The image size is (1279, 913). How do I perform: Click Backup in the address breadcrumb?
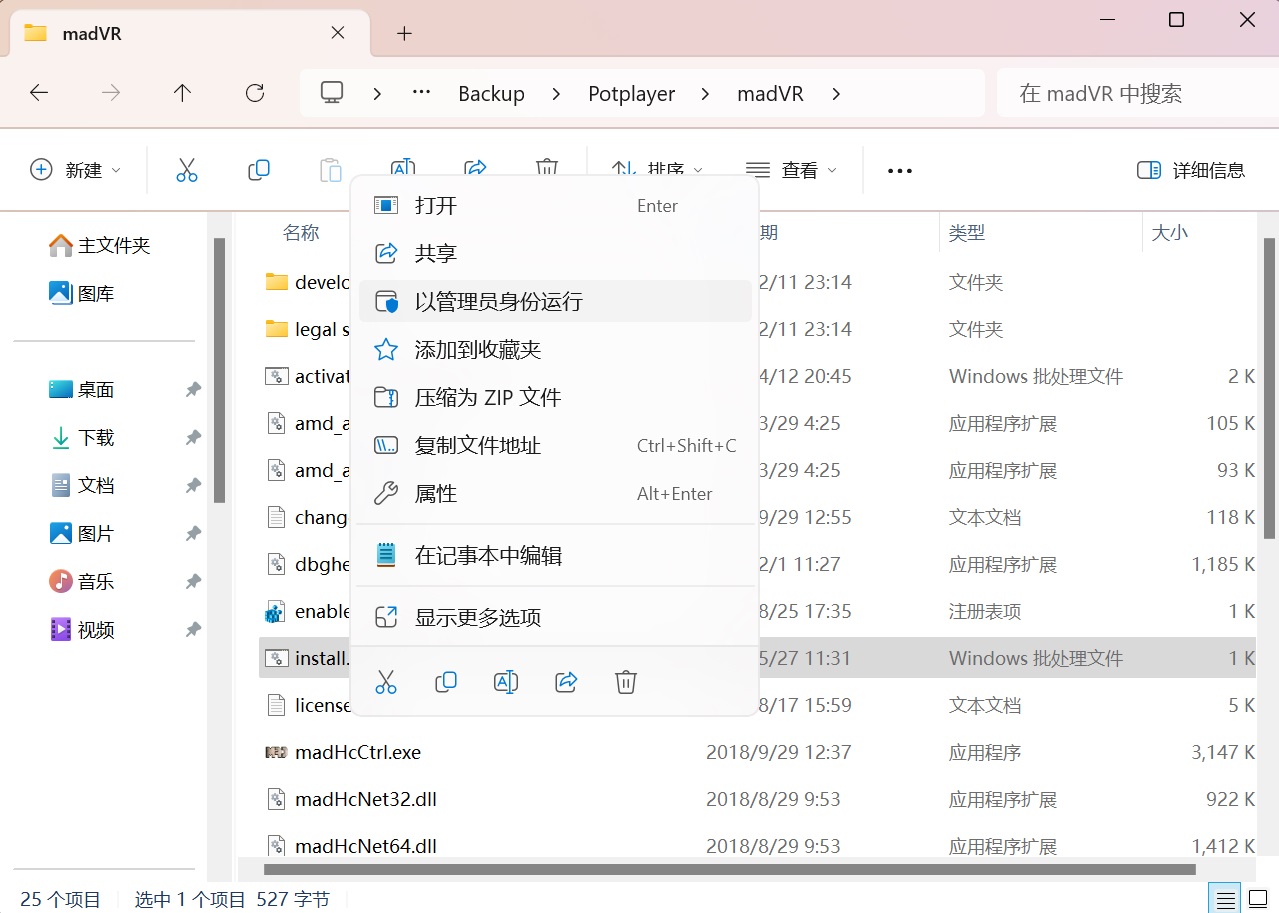pyautogui.click(x=491, y=93)
